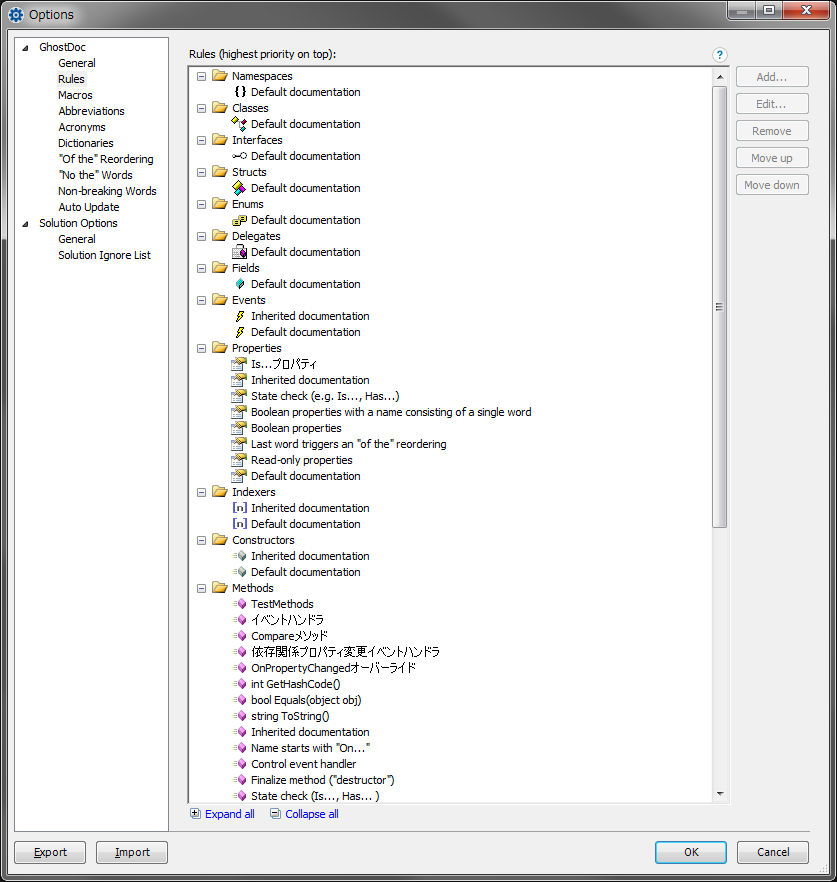The width and height of the screenshot is (837, 882).
Task: Click the Collapse all link
Action: pyautogui.click(x=312, y=814)
